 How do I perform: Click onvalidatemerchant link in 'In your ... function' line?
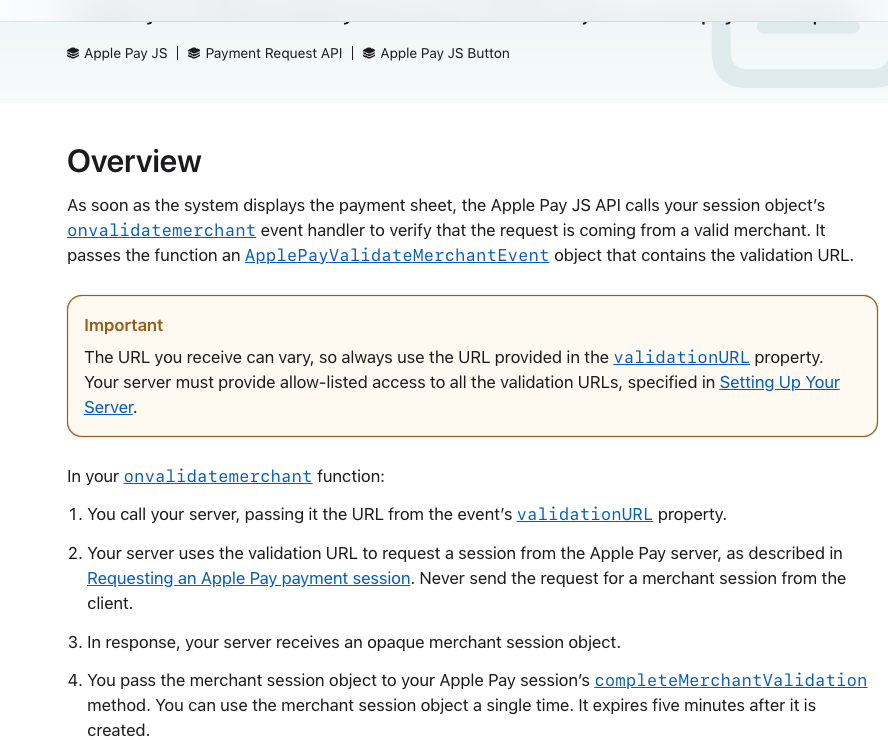[217, 476]
